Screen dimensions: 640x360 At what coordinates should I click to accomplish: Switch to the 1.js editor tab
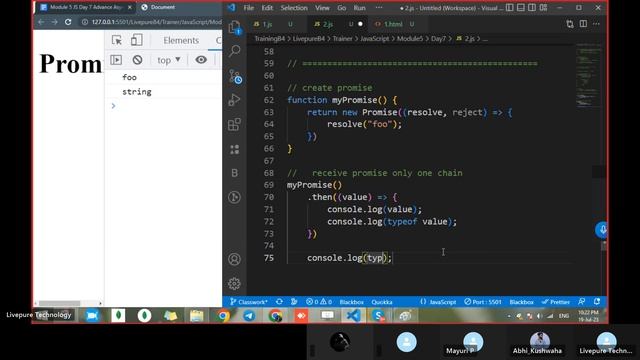point(267,24)
